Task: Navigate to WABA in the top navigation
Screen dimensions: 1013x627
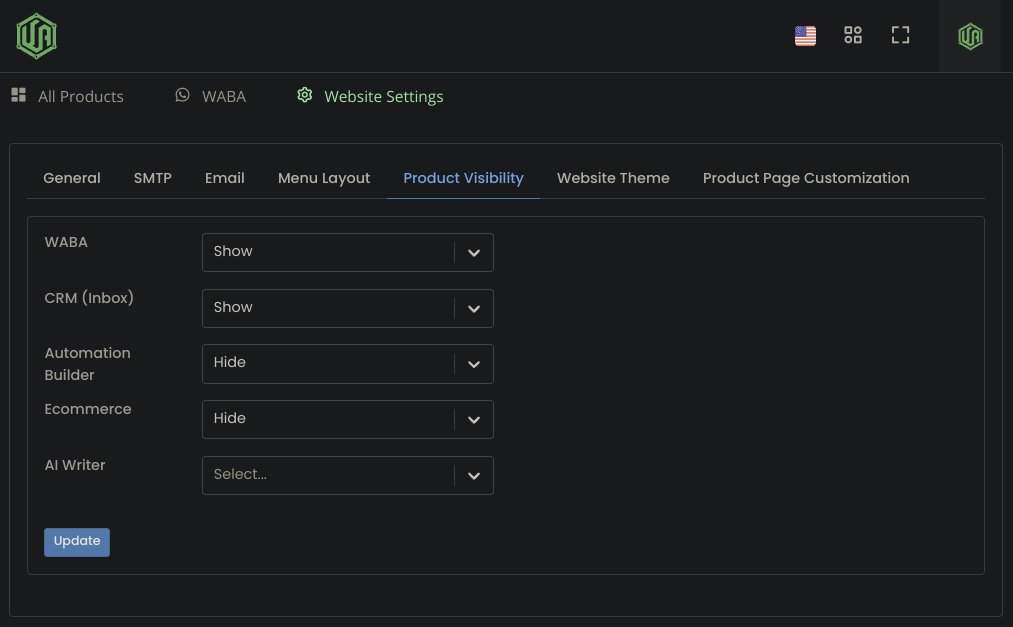Action: [224, 96]
